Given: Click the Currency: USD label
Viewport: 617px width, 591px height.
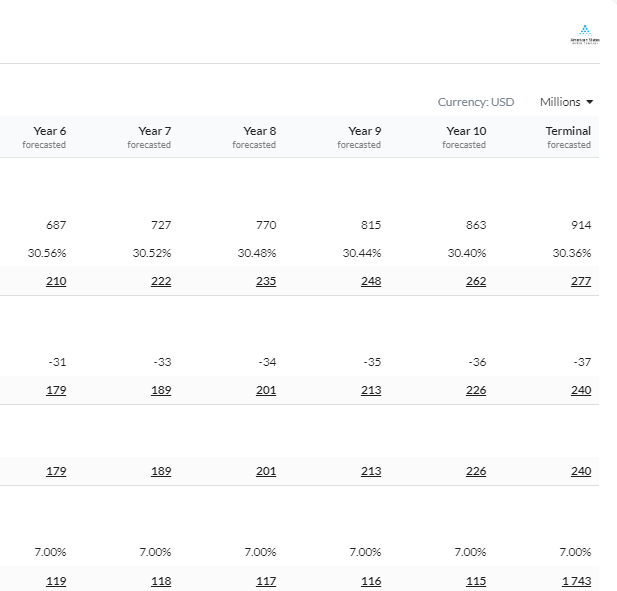Looking at the screenshot, I should point(476,102).
